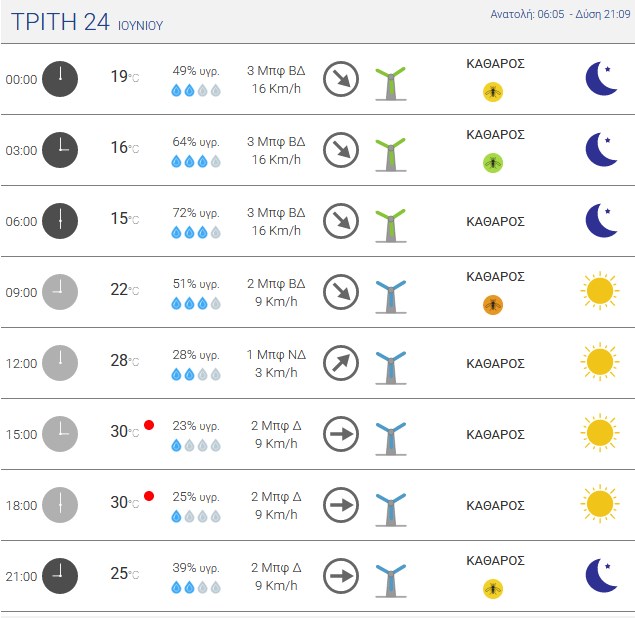Click the red heat indicator dot at 15:00
The width and height of the screenshot is (635, 618).
[149, 425]
